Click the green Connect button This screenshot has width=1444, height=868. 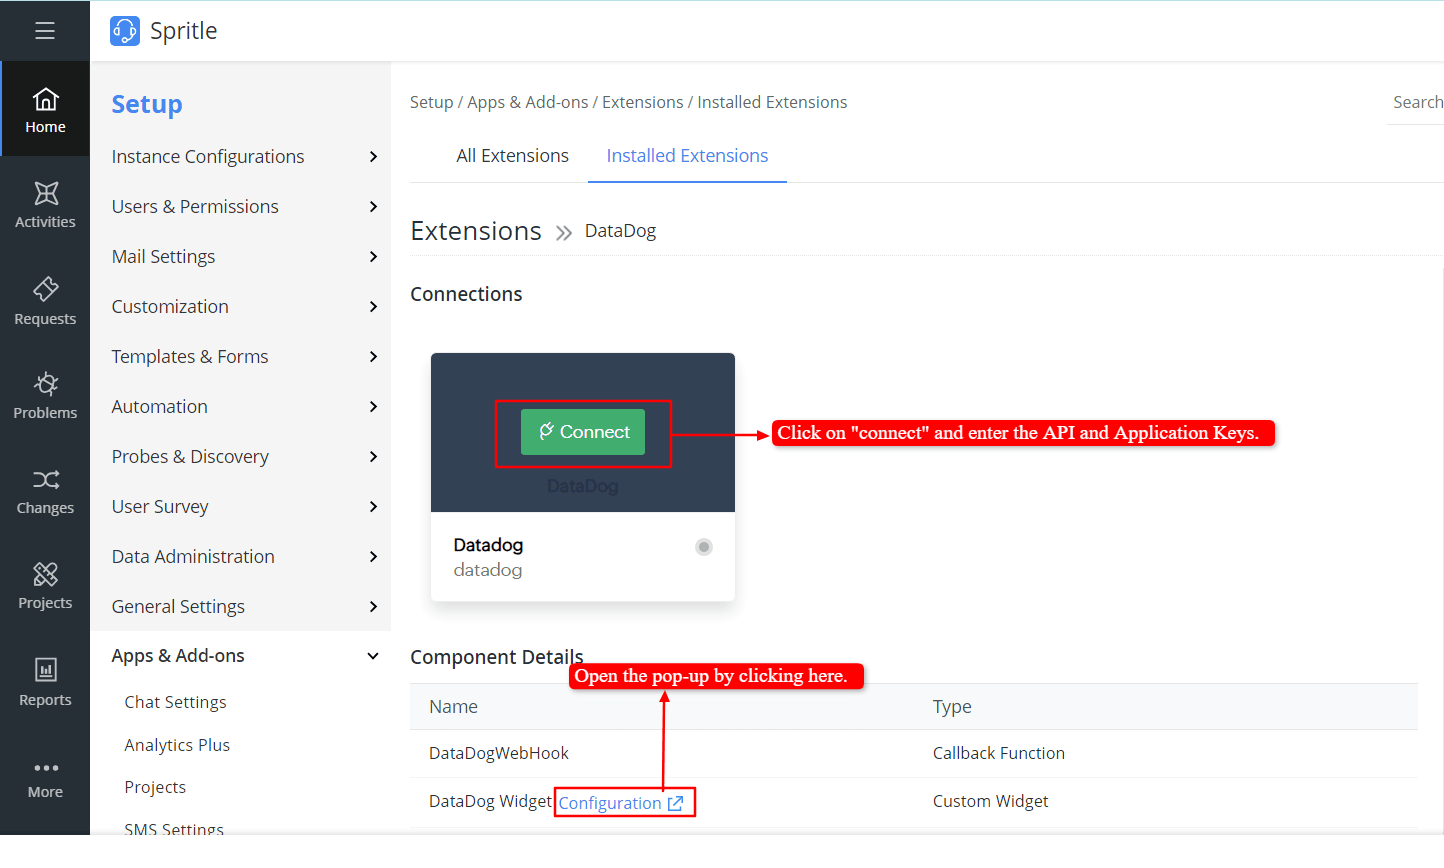583,432
